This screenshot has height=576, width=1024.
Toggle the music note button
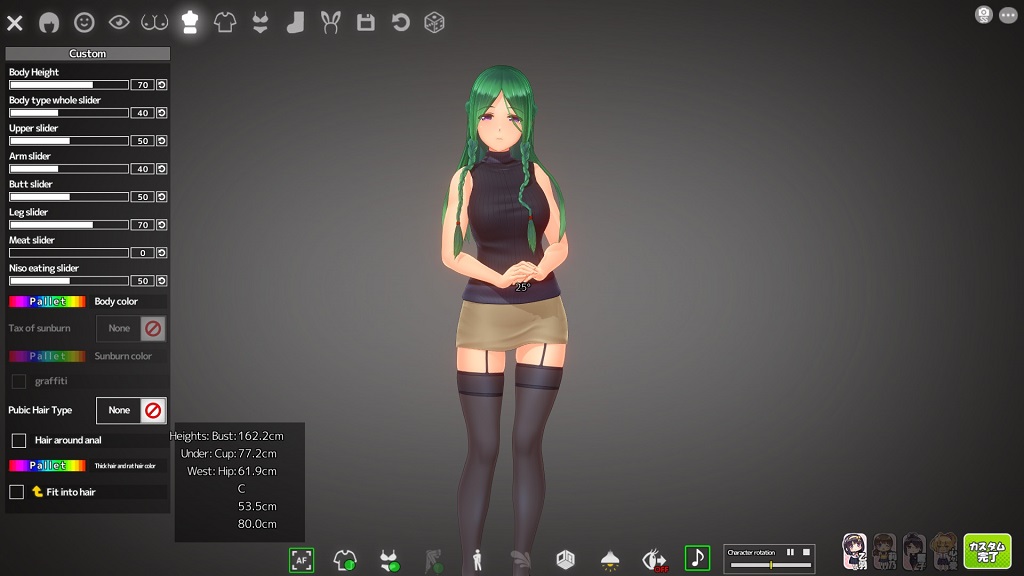697,558
